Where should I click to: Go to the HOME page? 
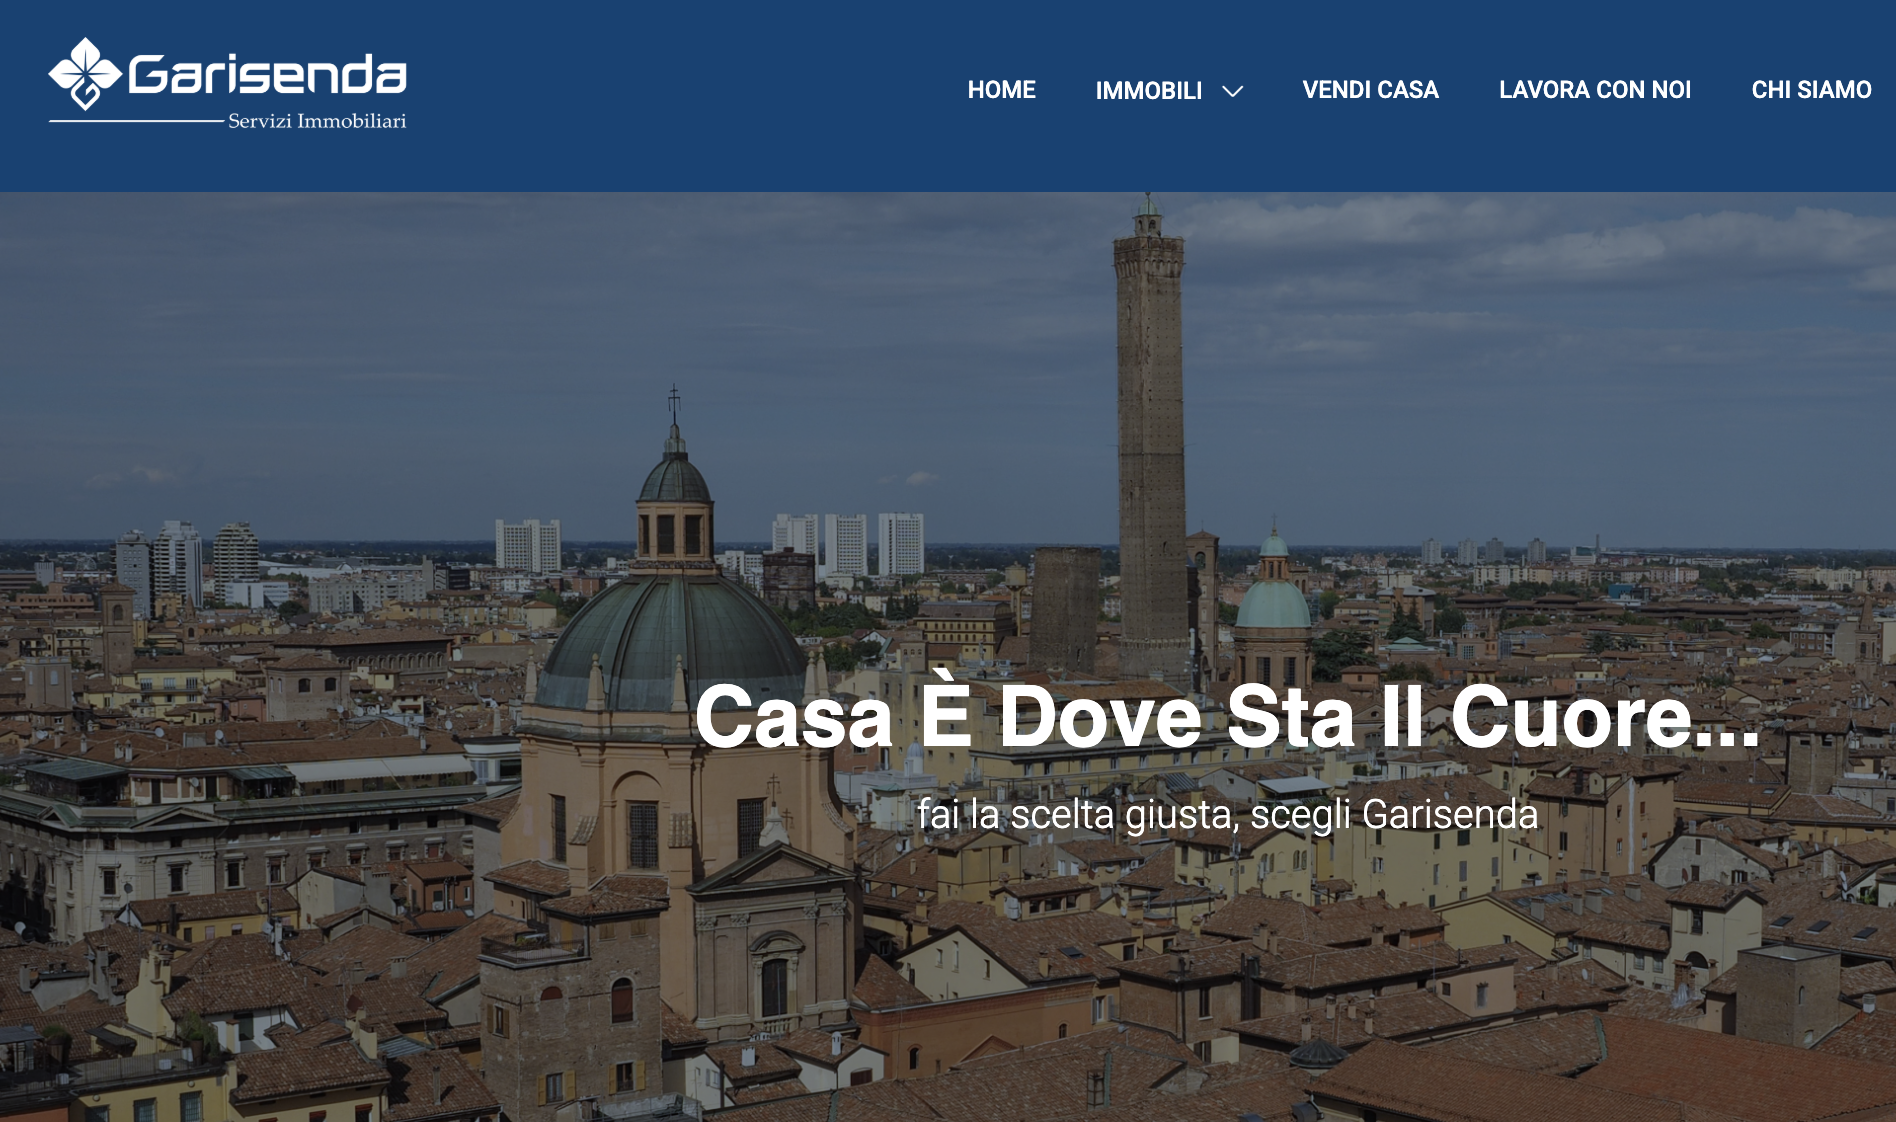(1001, 90)
